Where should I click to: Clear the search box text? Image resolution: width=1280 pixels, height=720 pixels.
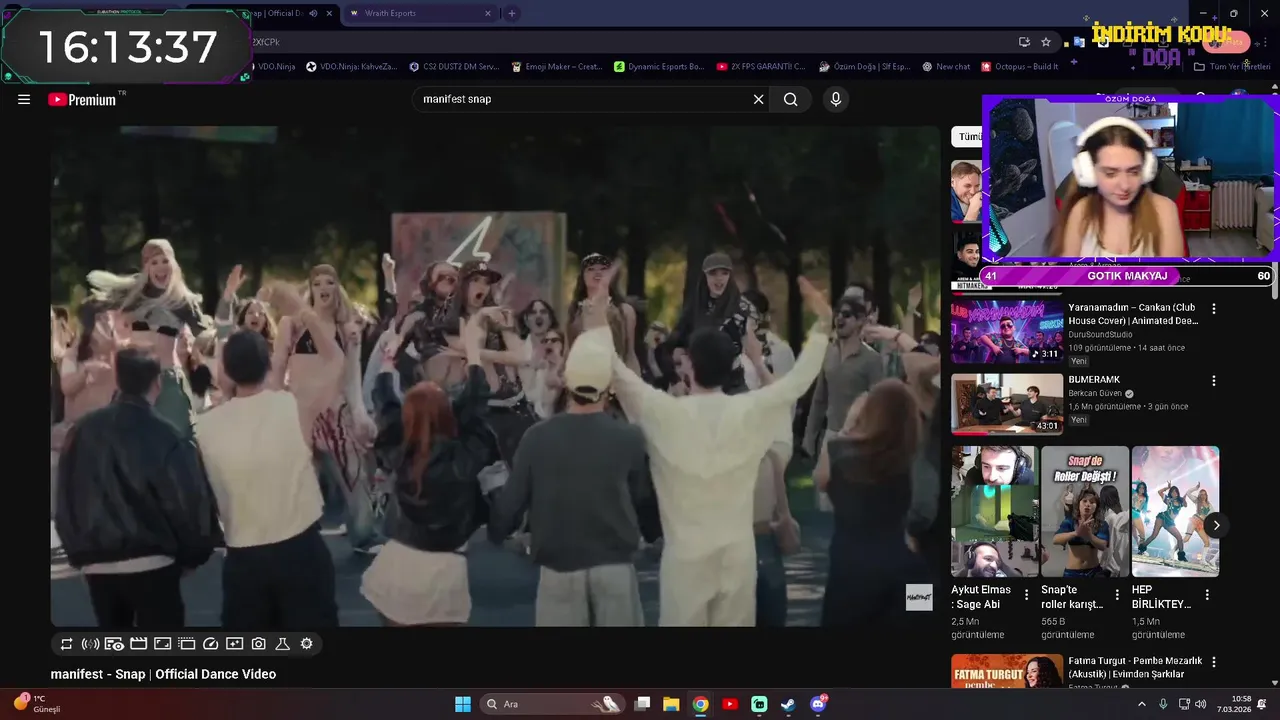pyautogui.click(x=758, y=99)
